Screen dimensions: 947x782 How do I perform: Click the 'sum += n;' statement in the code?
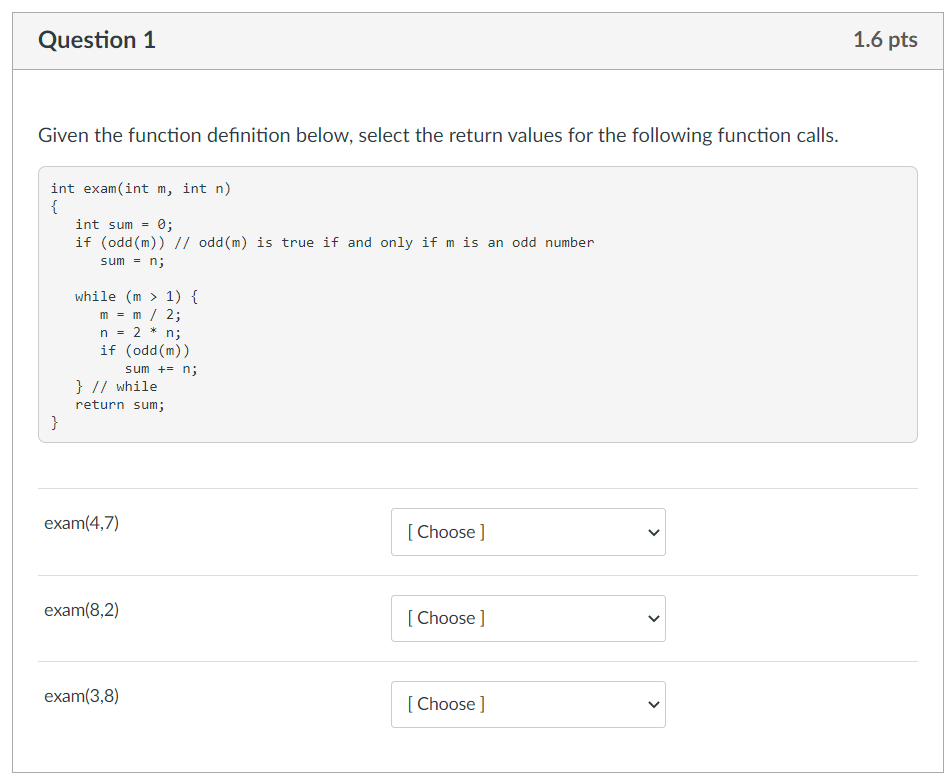(162, 368)
